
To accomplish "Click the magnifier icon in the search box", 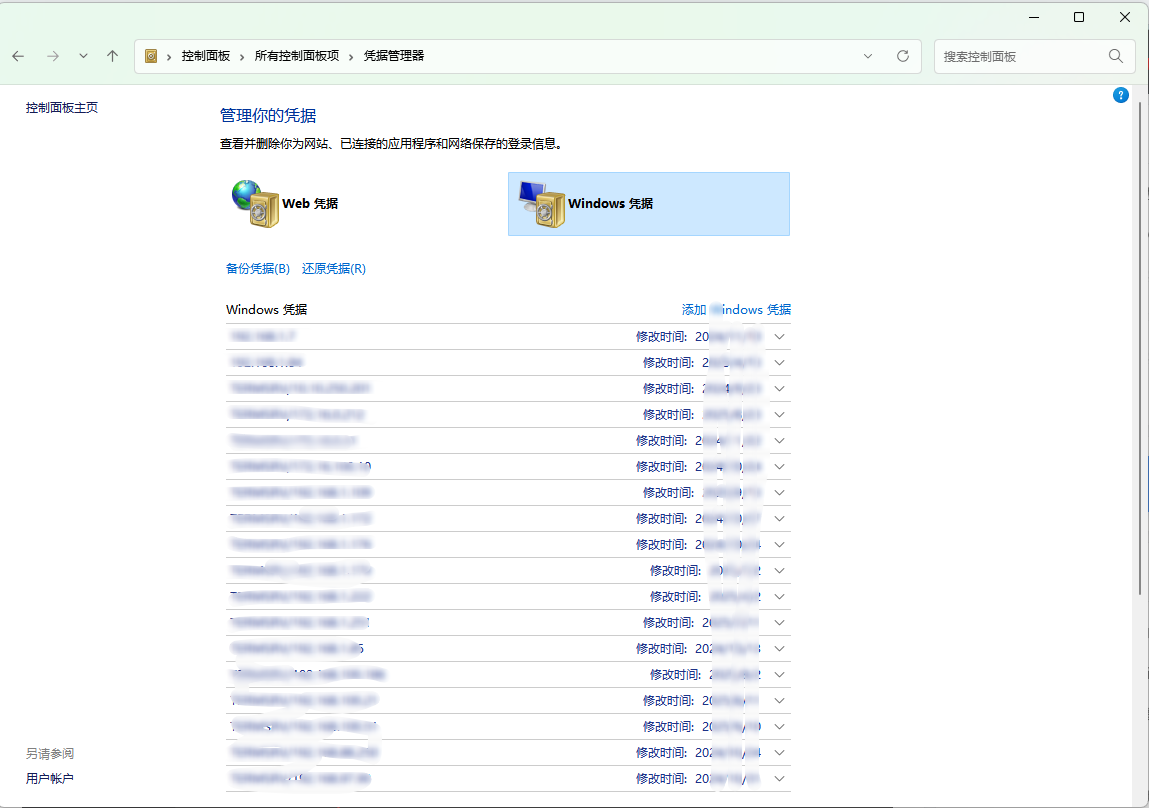I will pos(1115,56).
